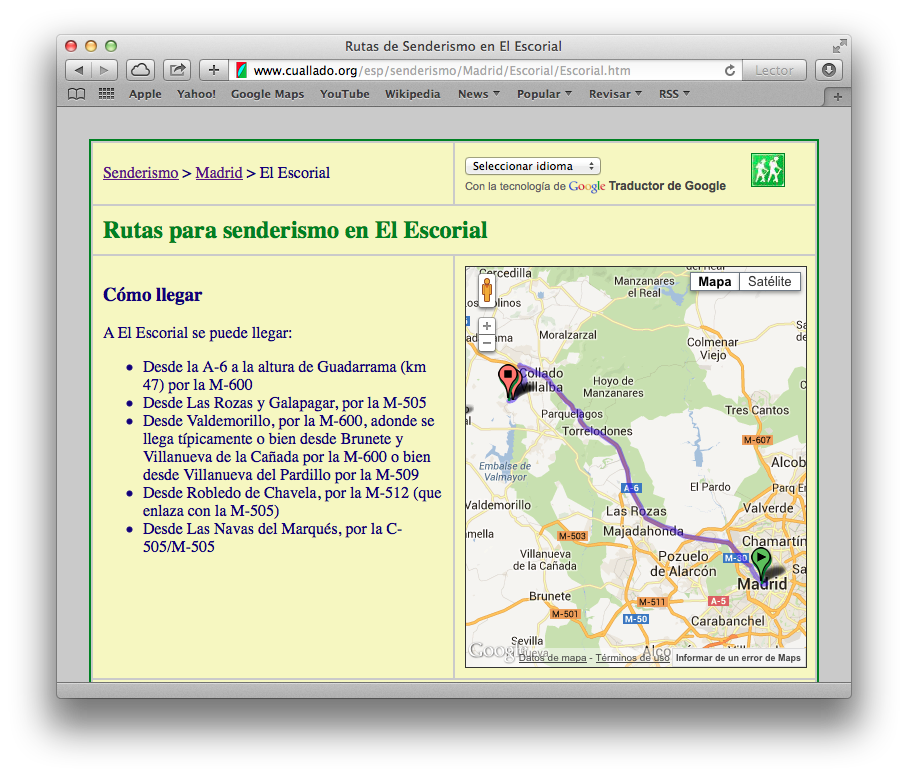Click the green start marker at Madrid
The width and height of the screenshot is (908, 777).
(x=761, y=565)
